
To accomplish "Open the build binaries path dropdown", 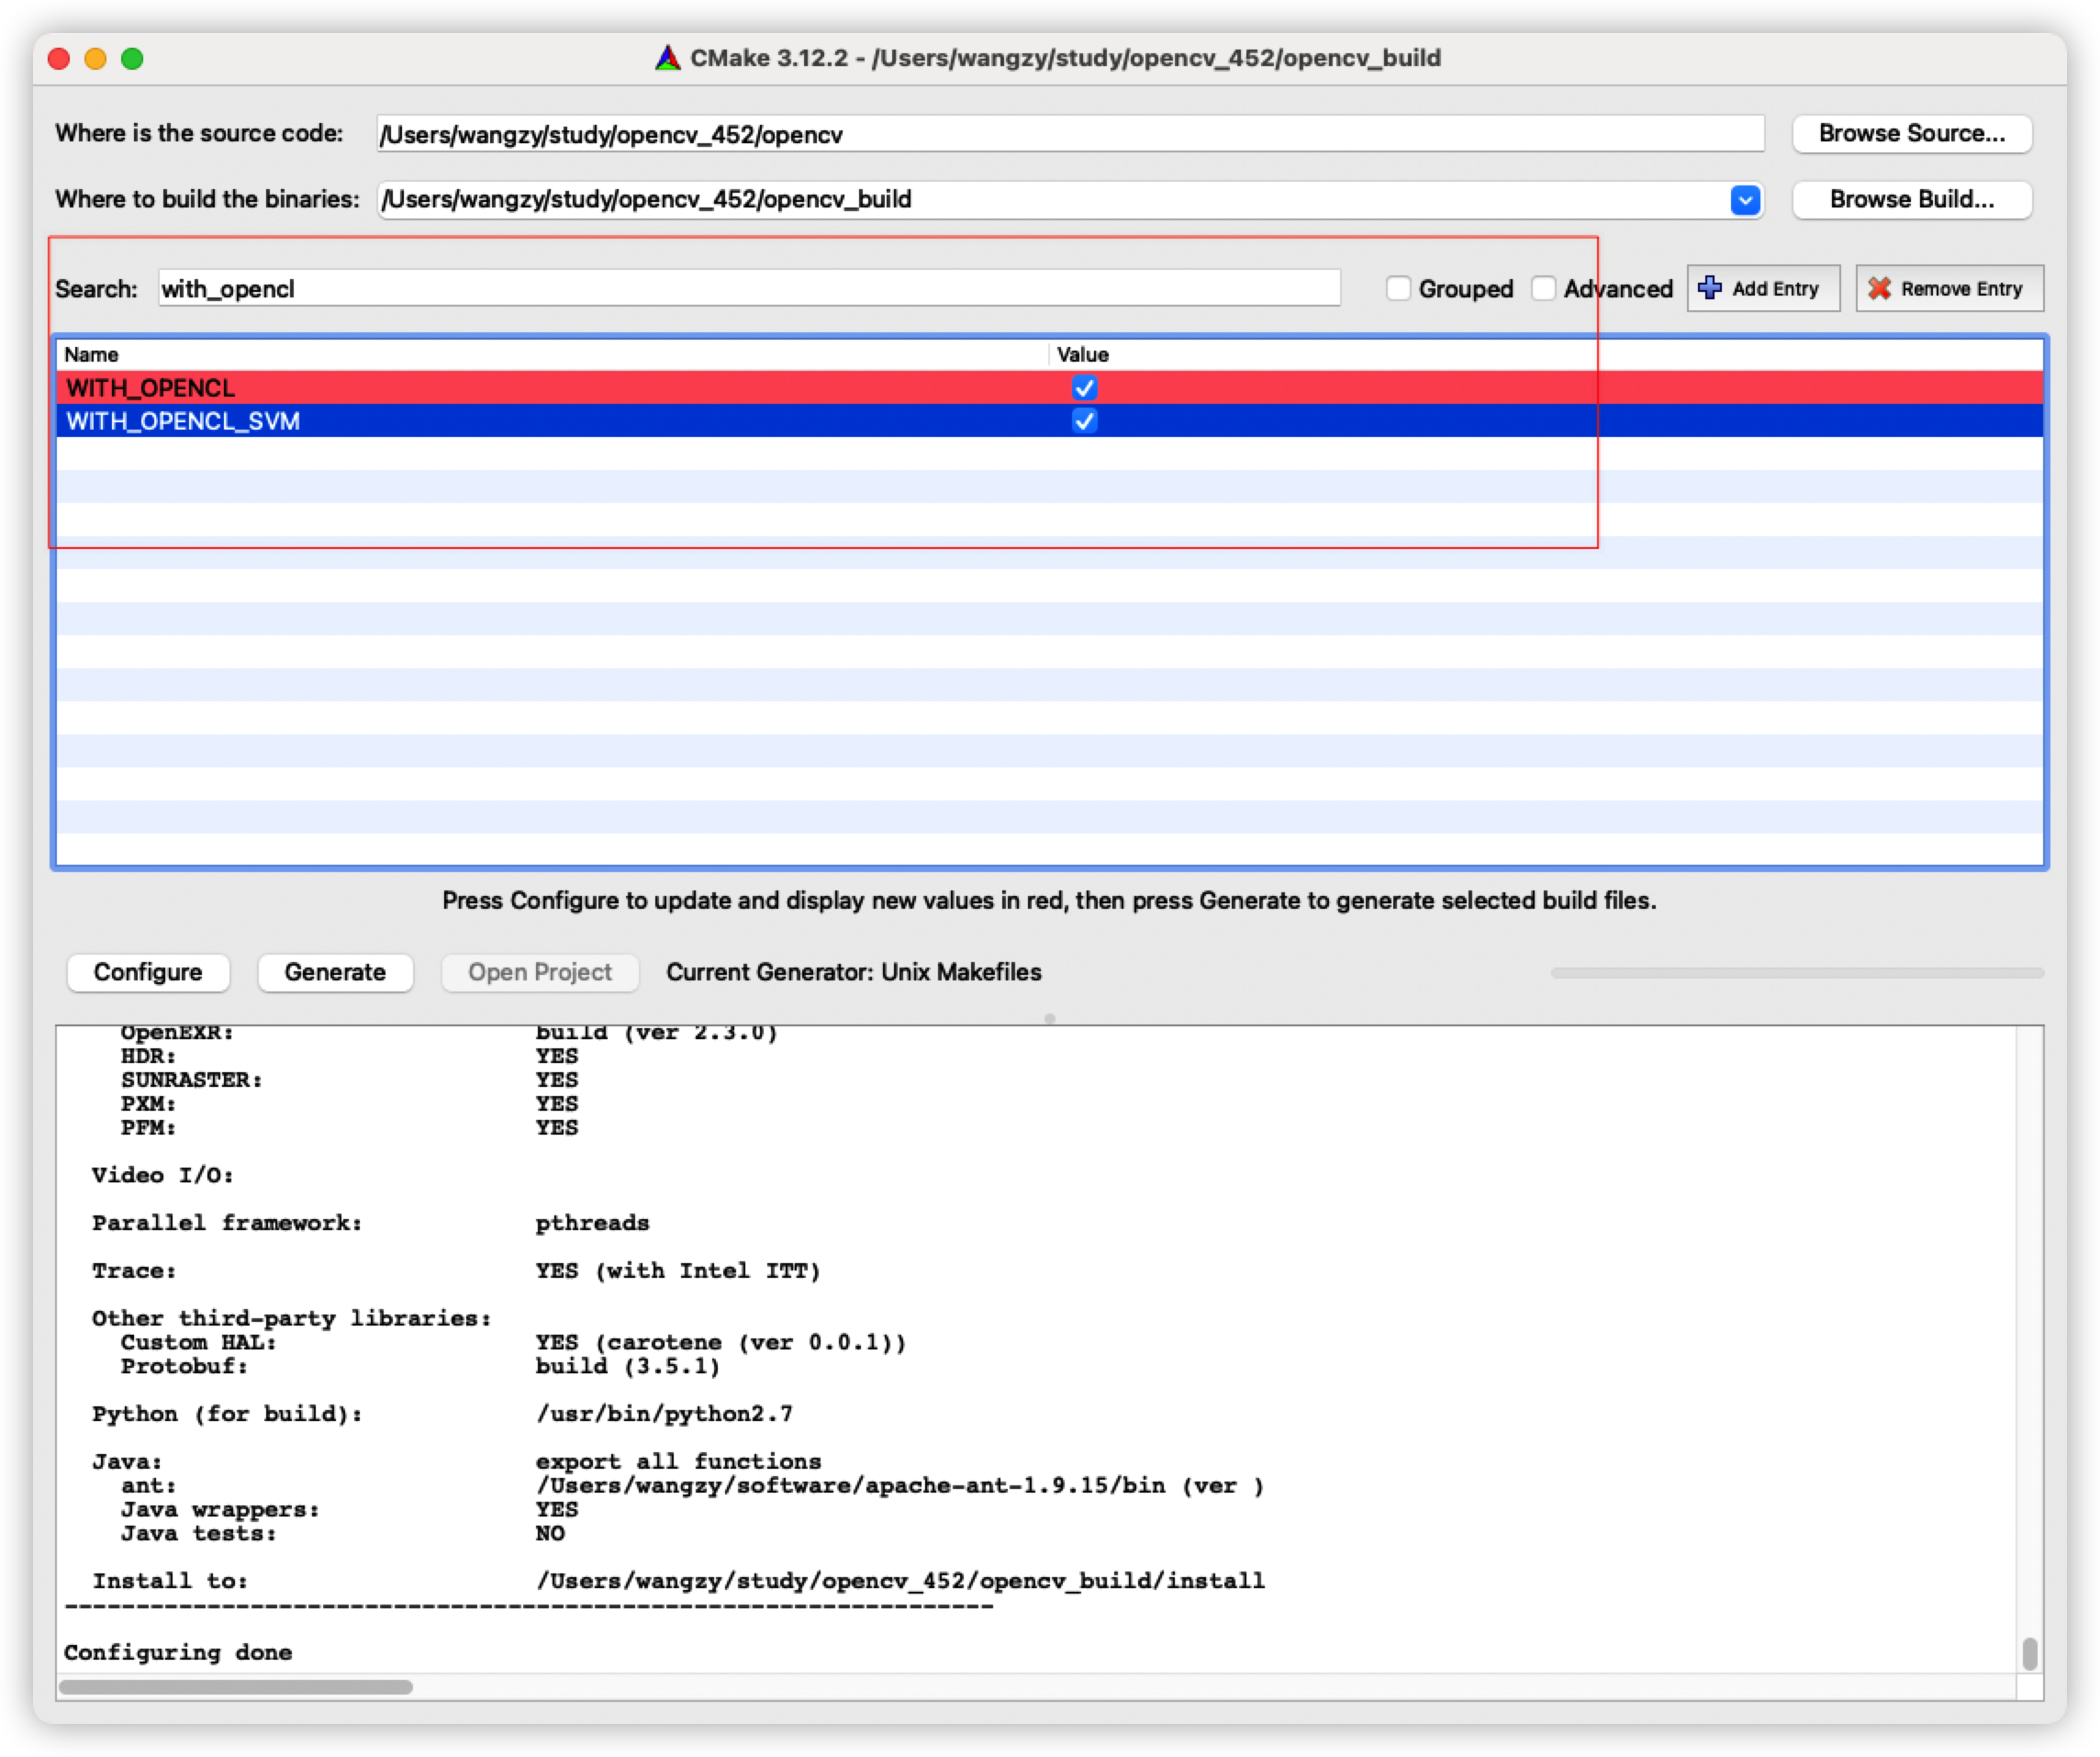I will [x=1745, y=200].
